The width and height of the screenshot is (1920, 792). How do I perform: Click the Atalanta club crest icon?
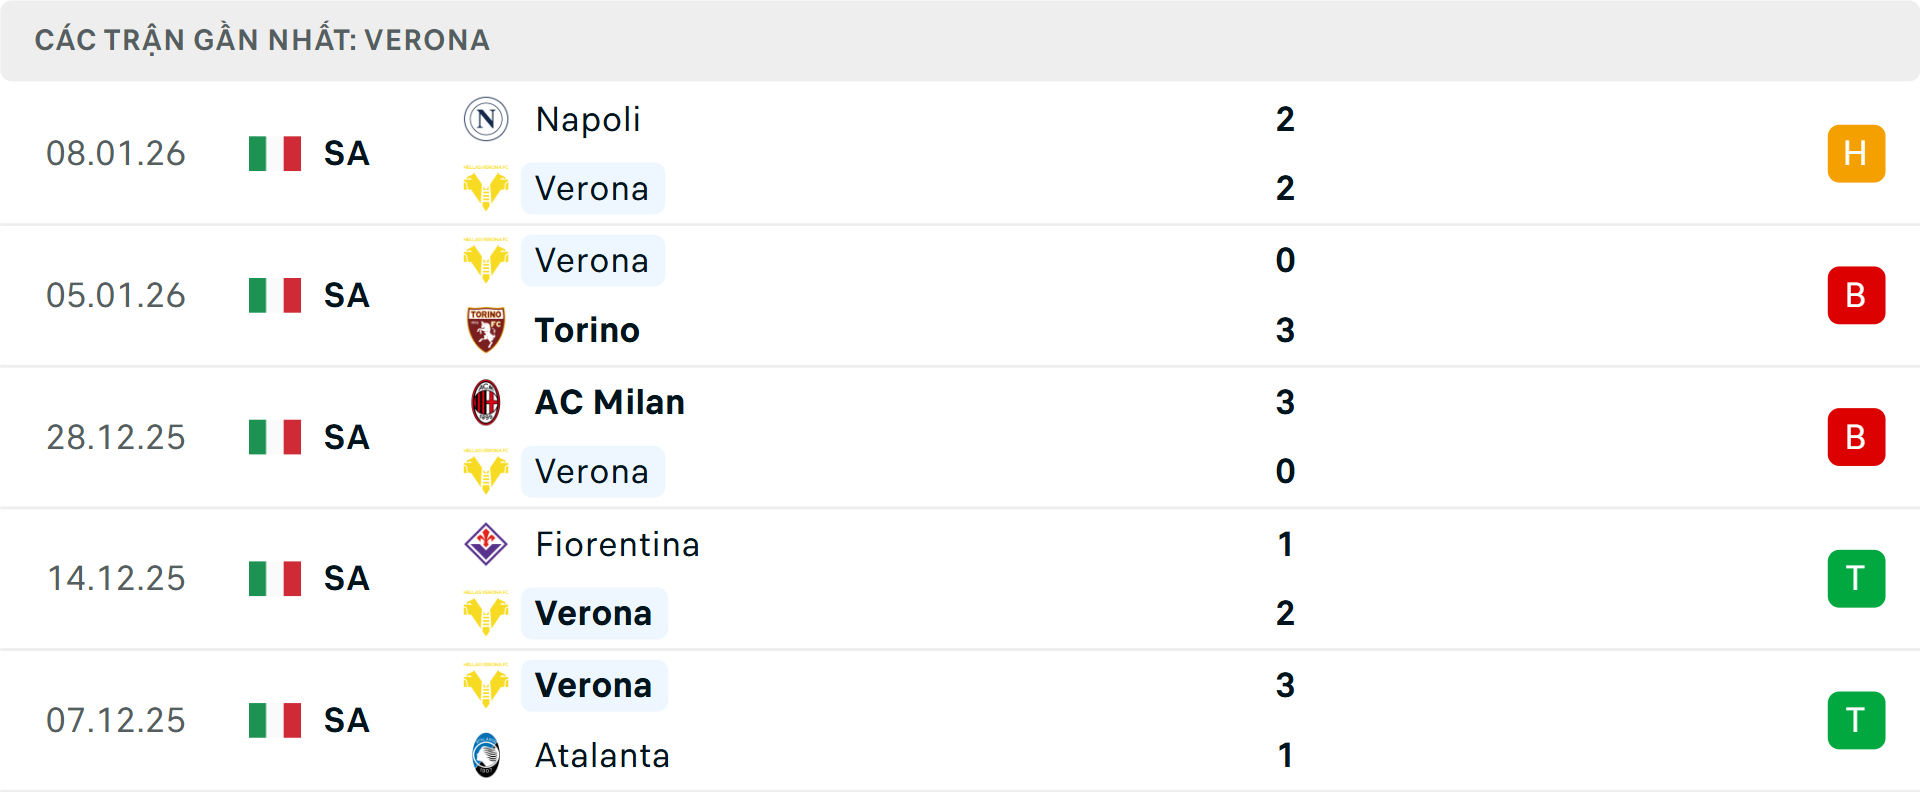coord(486,755)
